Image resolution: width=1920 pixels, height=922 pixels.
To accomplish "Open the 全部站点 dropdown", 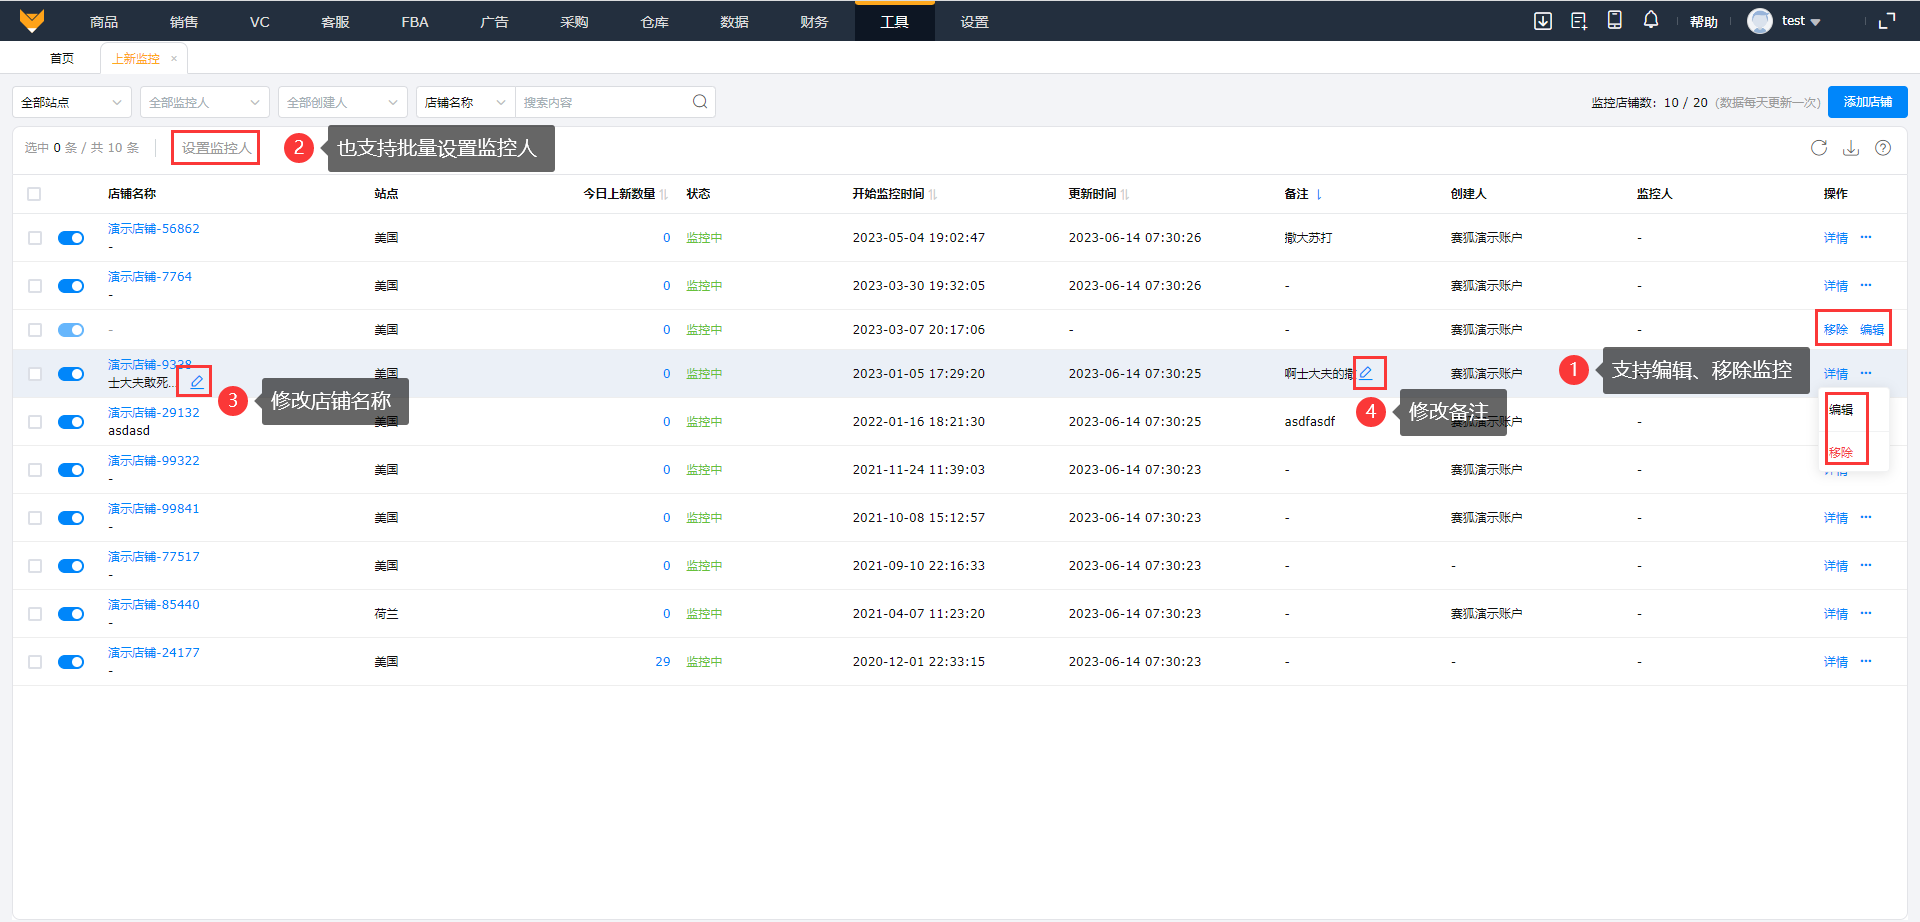I will [x=71, y=102].
